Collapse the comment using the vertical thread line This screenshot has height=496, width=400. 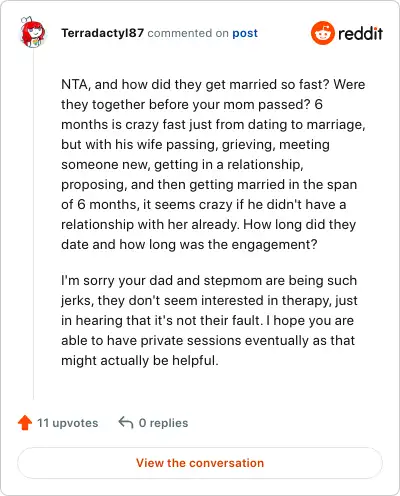[x=33, y=223]
